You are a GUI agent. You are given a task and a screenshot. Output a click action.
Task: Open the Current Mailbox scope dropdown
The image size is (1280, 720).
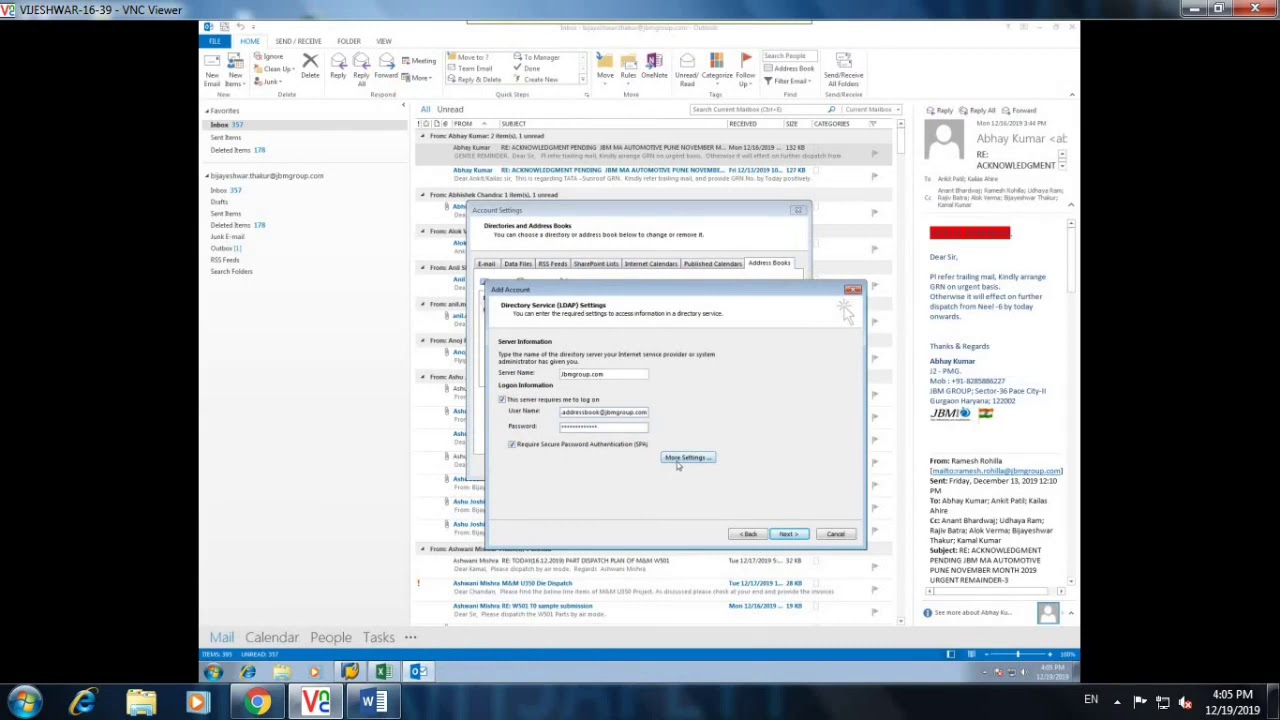click(872, 110)
